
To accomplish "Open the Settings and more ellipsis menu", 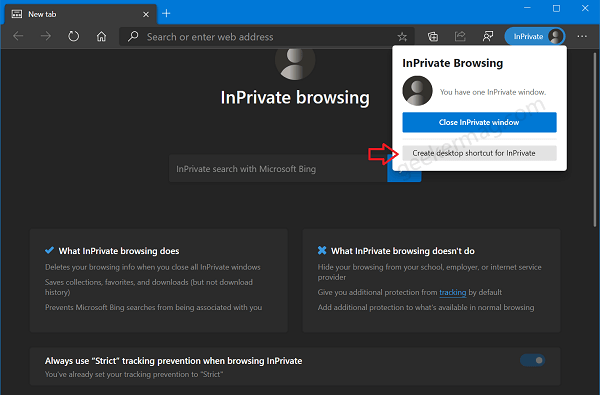I will pyautogui.click(x=582, y=36).
